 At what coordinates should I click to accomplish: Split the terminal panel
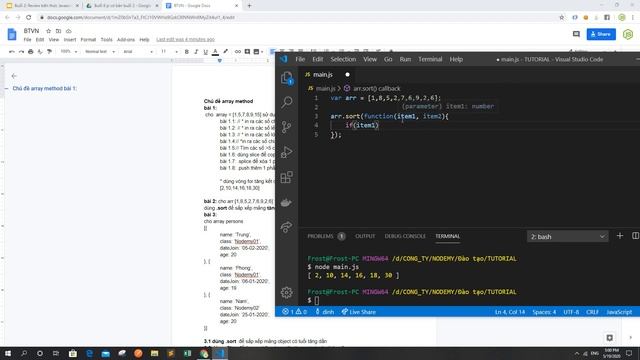click(635, 236)
